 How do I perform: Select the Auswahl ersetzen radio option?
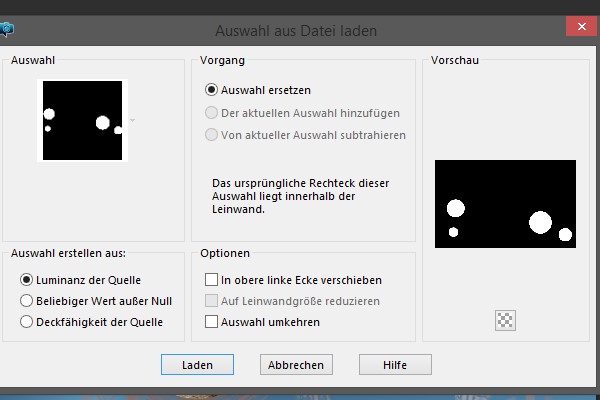pos(211,89)
